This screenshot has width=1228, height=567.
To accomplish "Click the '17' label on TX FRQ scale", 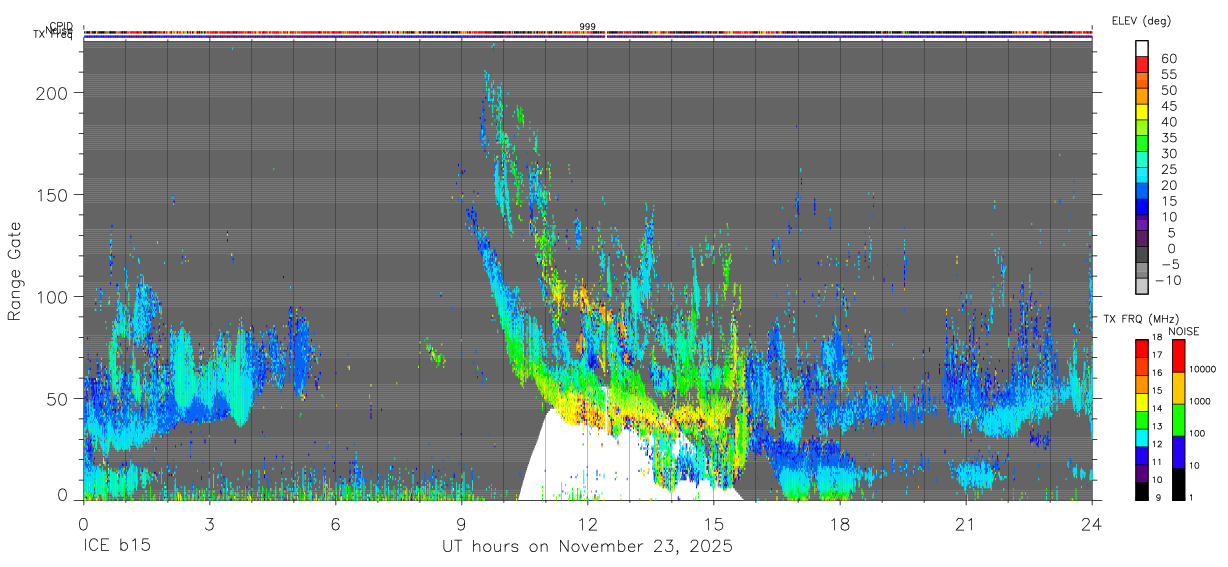I will (1158, 355).
